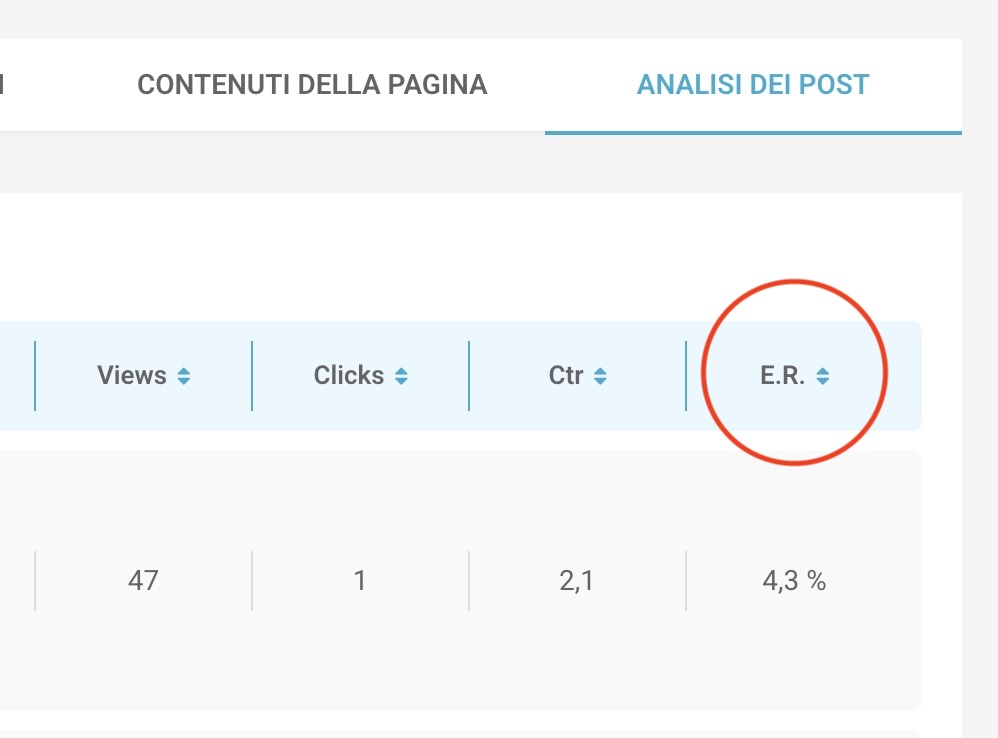Screen dimensions: 998x738
Task: Click the Clicks column header label
Action: click(x=348, y=376)
